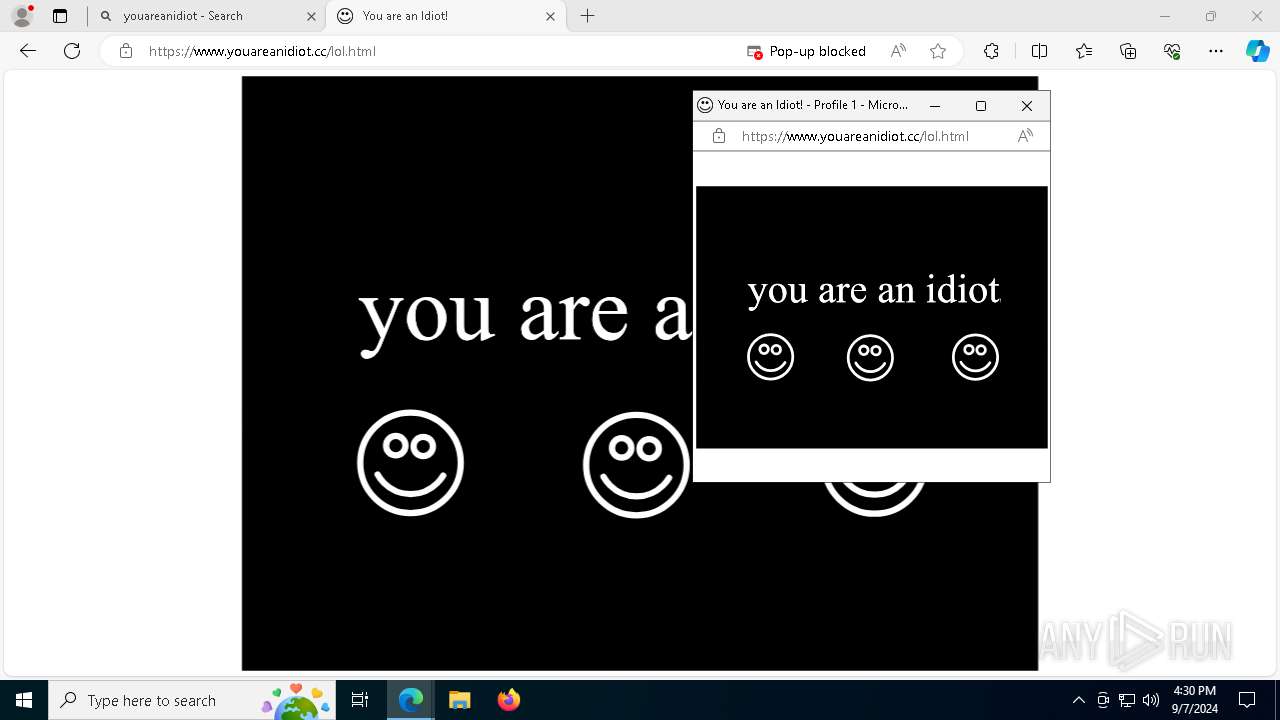Switch to the youareanidiot - Search tab
This screenshot has height=720, width=1280.
pos(206,16)
